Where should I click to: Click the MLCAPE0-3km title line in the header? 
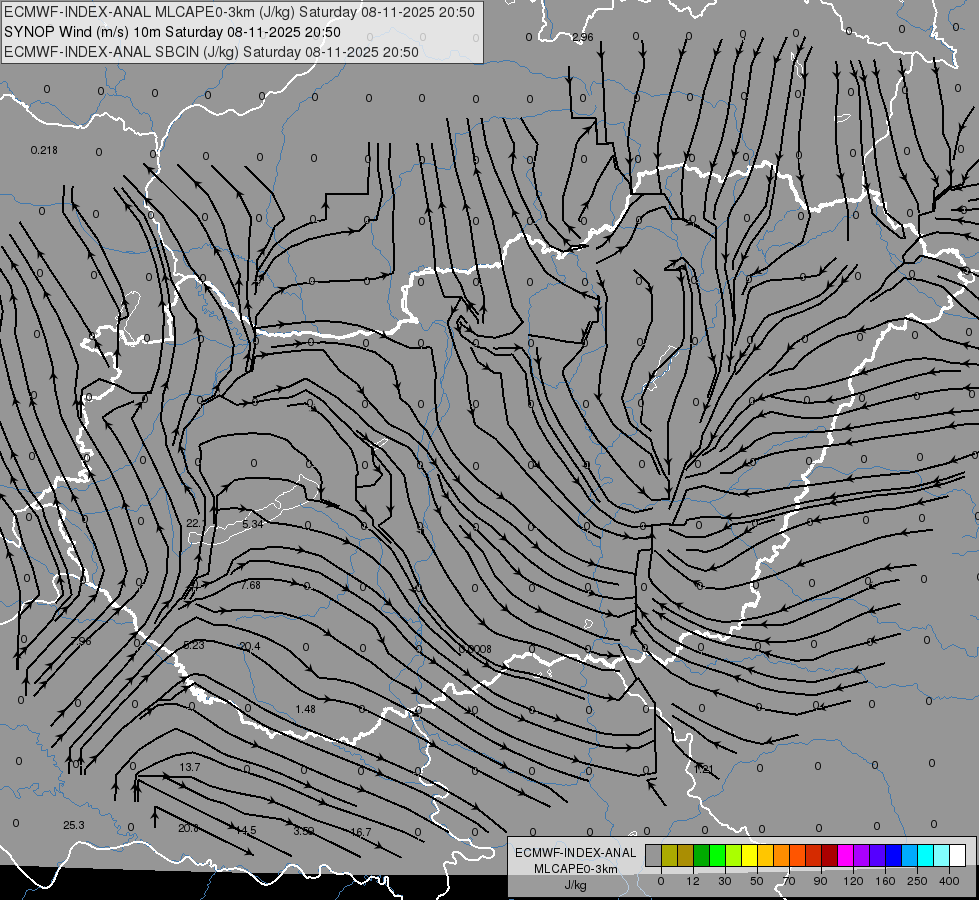click(239, 12)
